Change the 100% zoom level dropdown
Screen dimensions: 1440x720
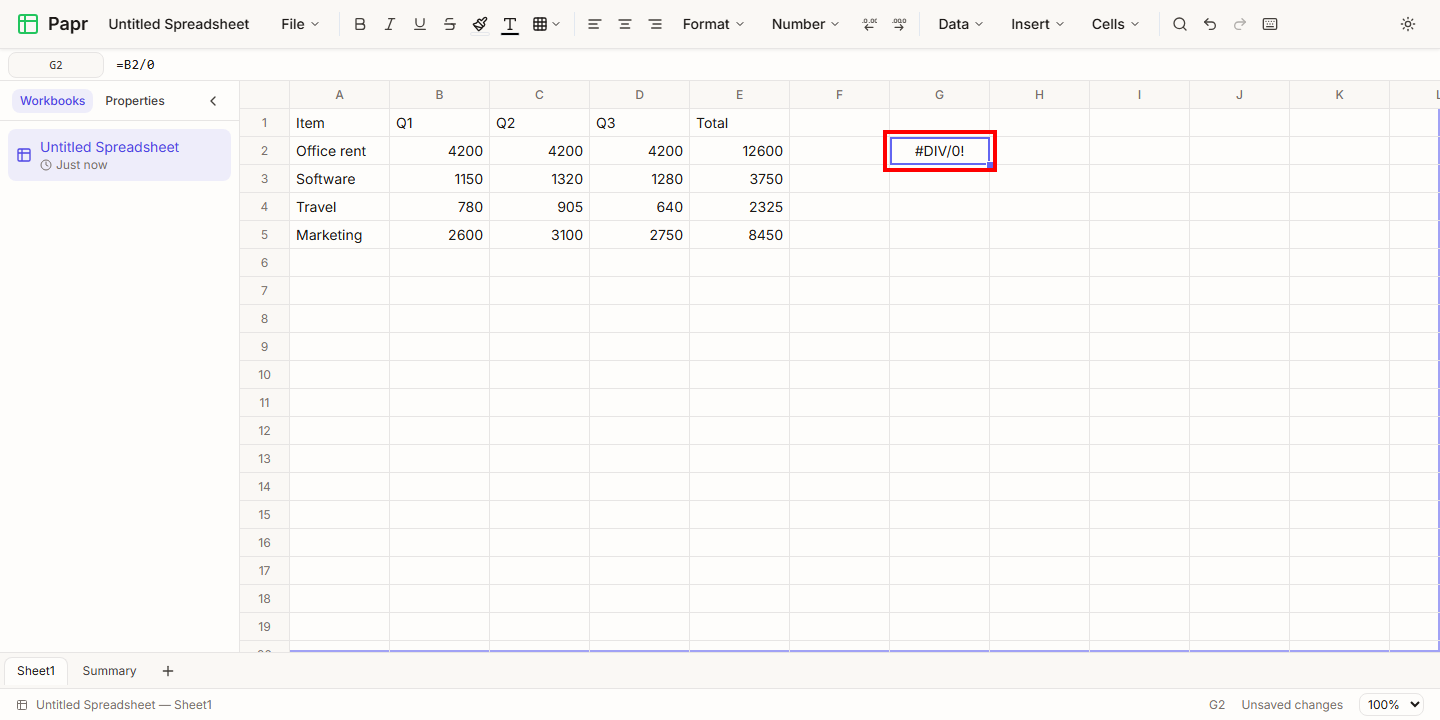[1391, 705]
